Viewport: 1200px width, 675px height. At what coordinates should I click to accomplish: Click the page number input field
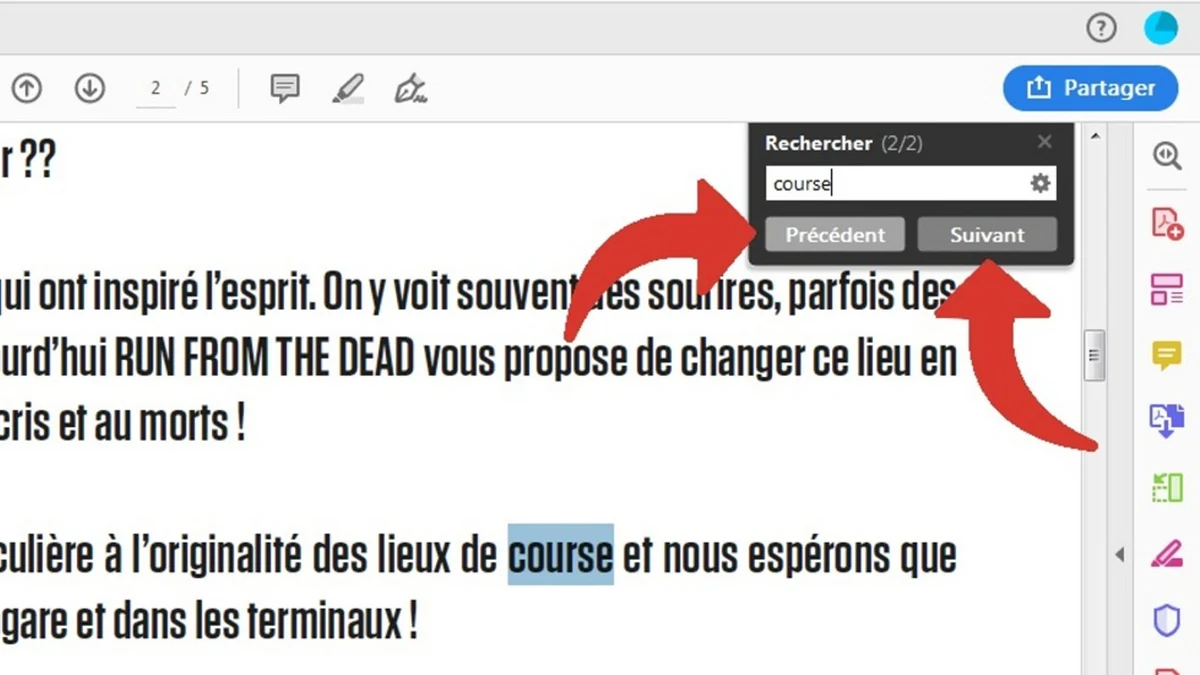pyautogui.click(x=155, y=88)
